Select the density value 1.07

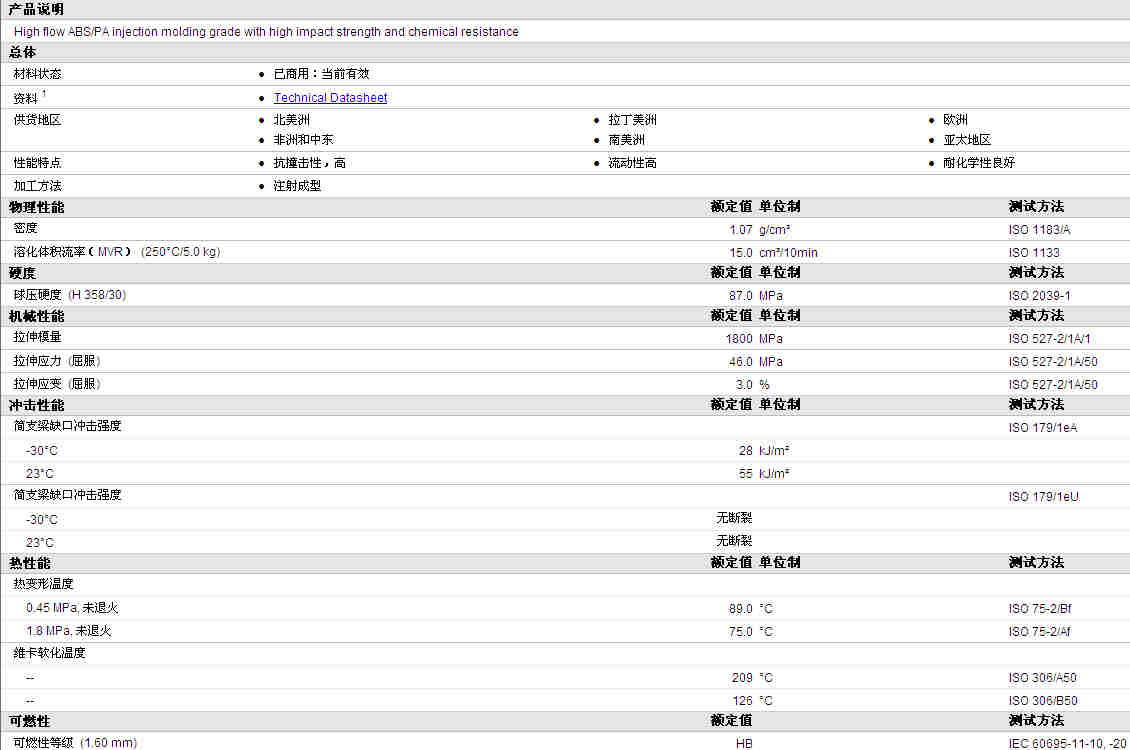pyautogui.click(x=740, y=230)
